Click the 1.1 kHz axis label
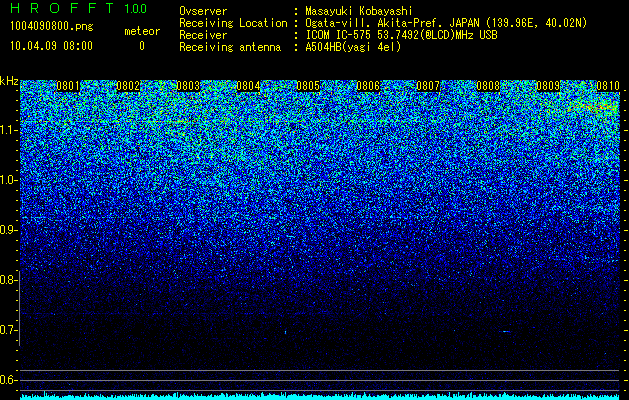Image resolution: width=629 pixels, height=400 pixels. (8, 130)
